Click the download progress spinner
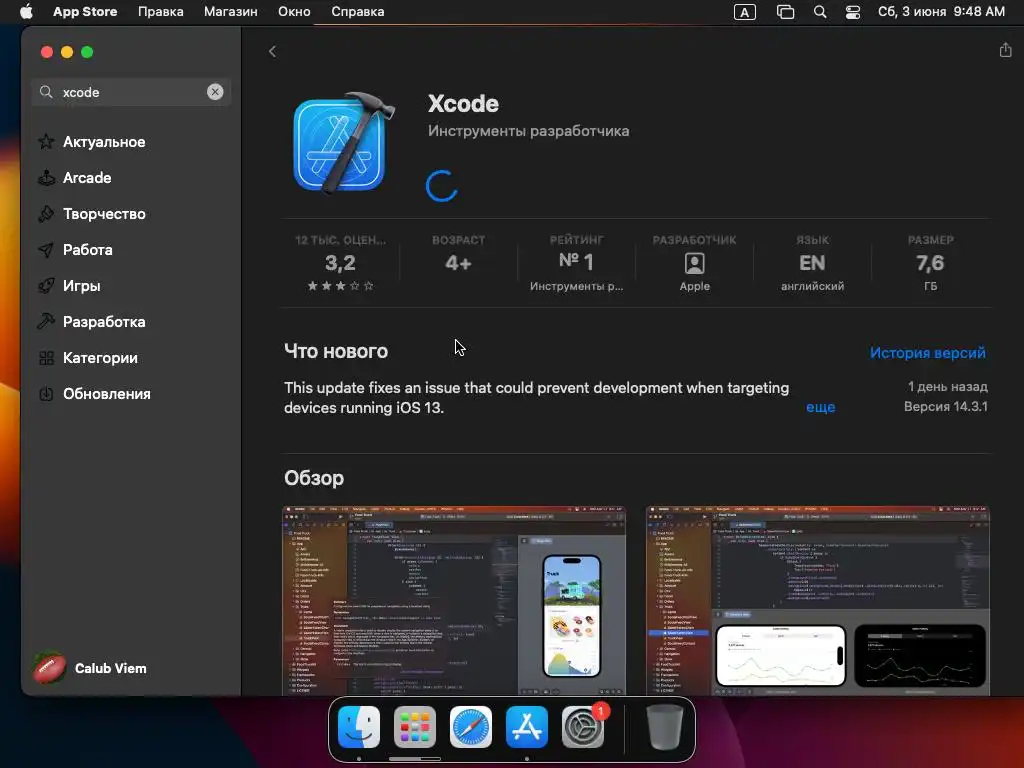 (441, 186)
